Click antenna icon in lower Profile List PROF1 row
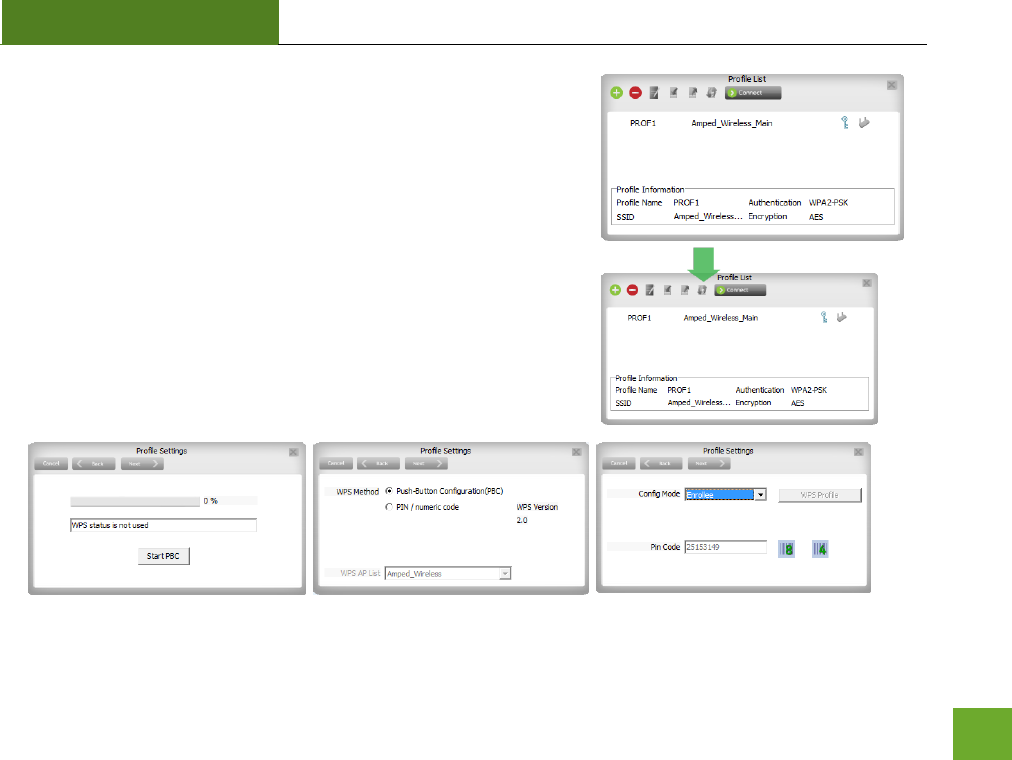Viewport: 1012px width, 760px height. coord(842,317)
